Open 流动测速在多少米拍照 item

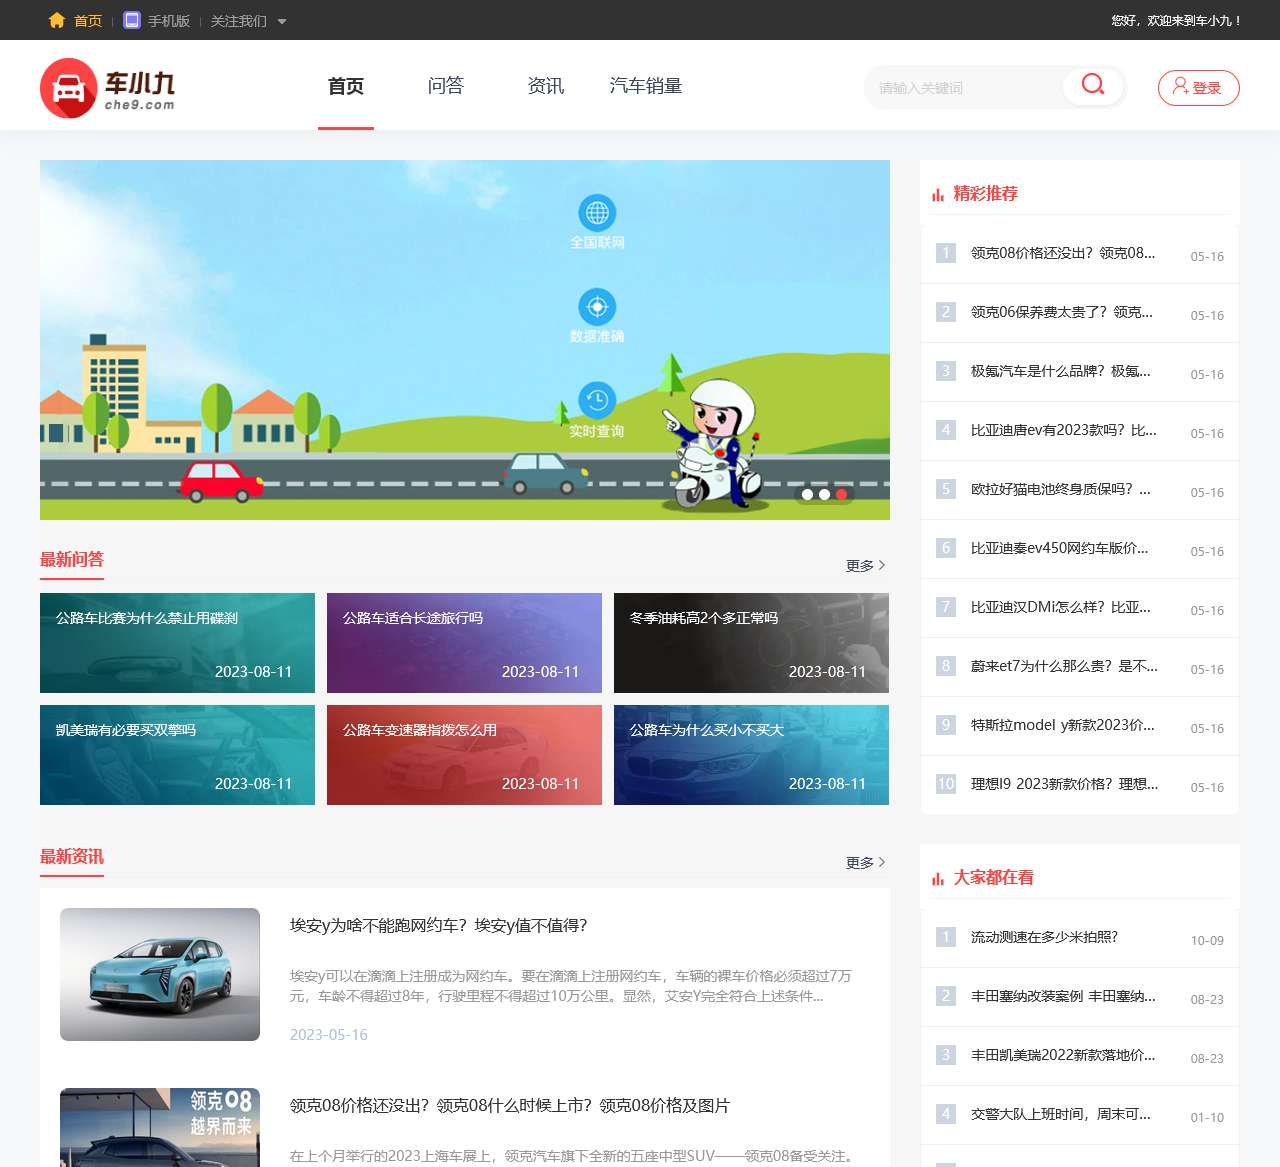pyautogui.click(x=1045, y=937)
